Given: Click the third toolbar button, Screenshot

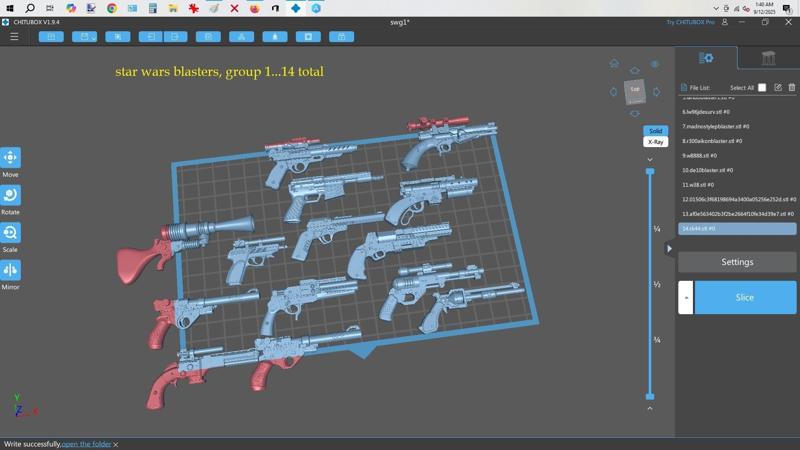Looking at the screenshot, I should [x=118, y=37].
